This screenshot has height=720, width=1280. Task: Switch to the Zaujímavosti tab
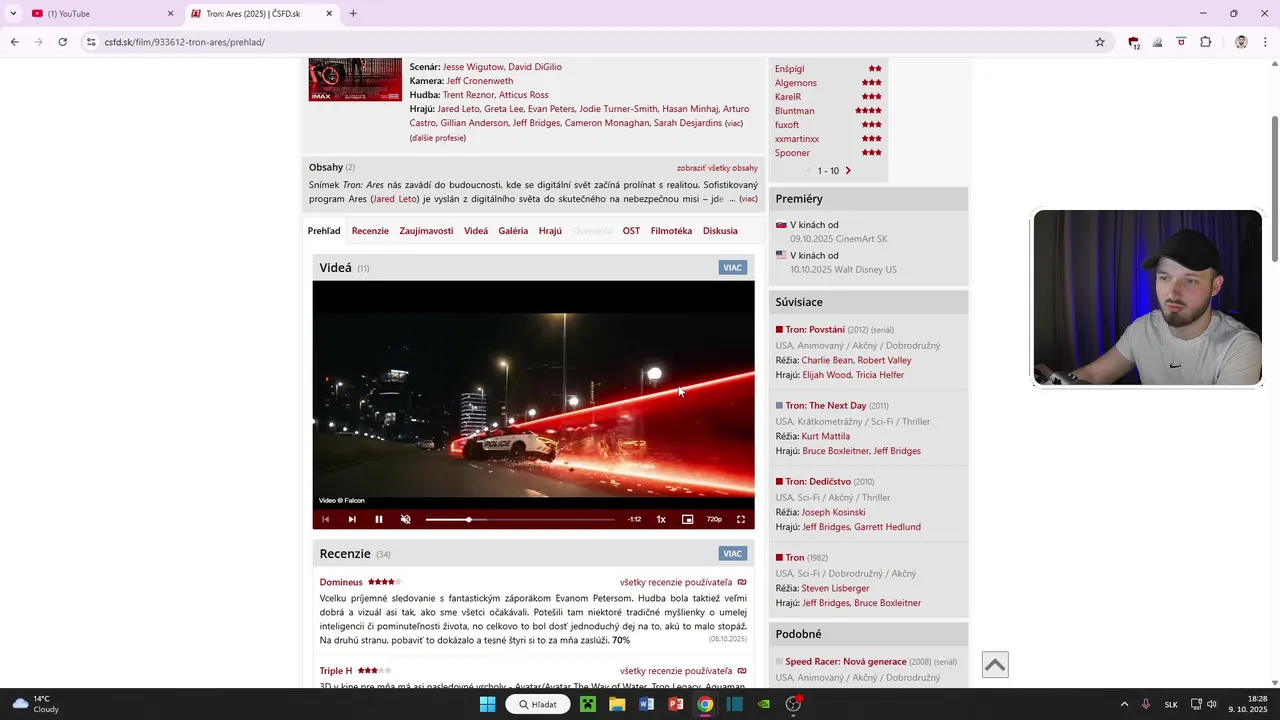click(x=426, y=231)
